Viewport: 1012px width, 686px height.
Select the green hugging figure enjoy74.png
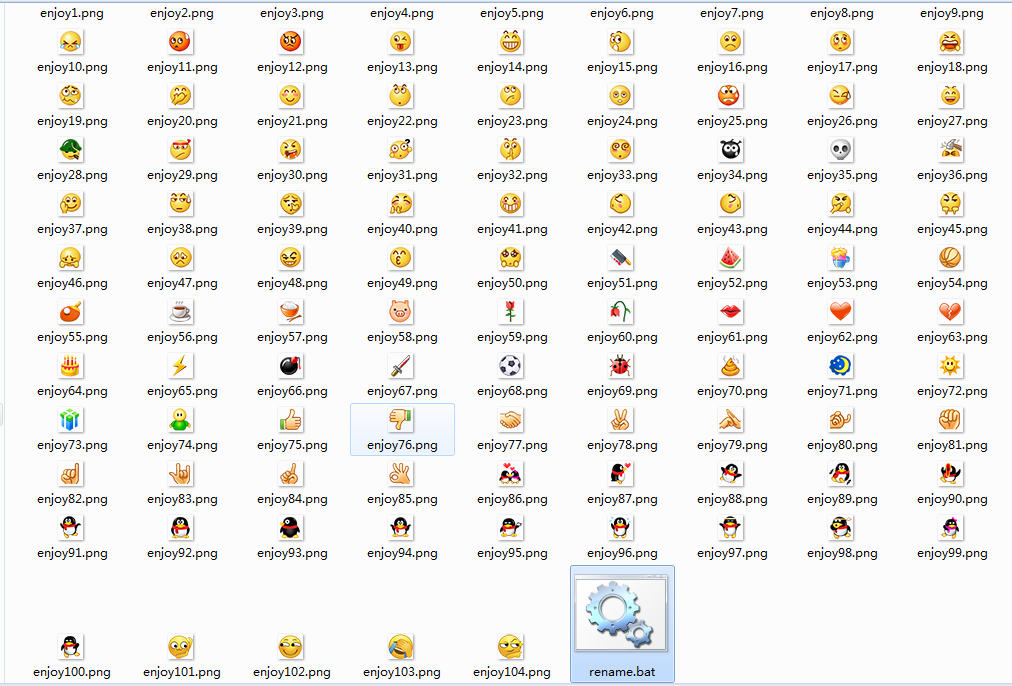(x=180, y=420)
